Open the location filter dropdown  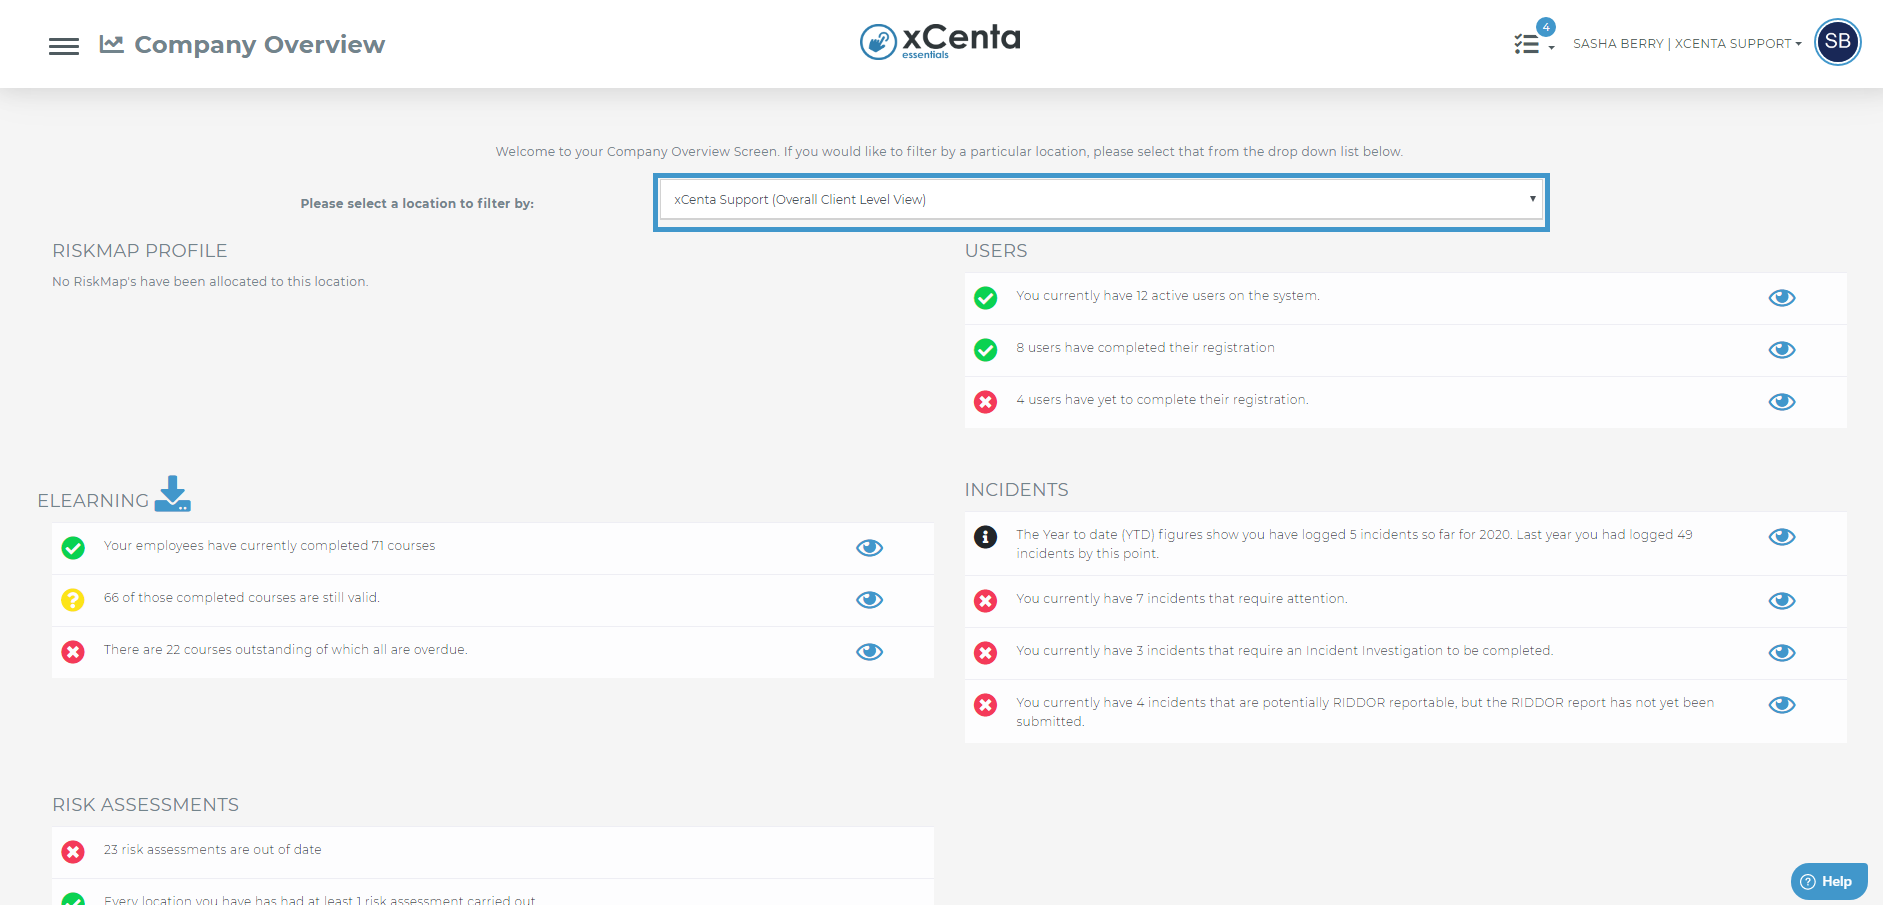pos(1101,200)
